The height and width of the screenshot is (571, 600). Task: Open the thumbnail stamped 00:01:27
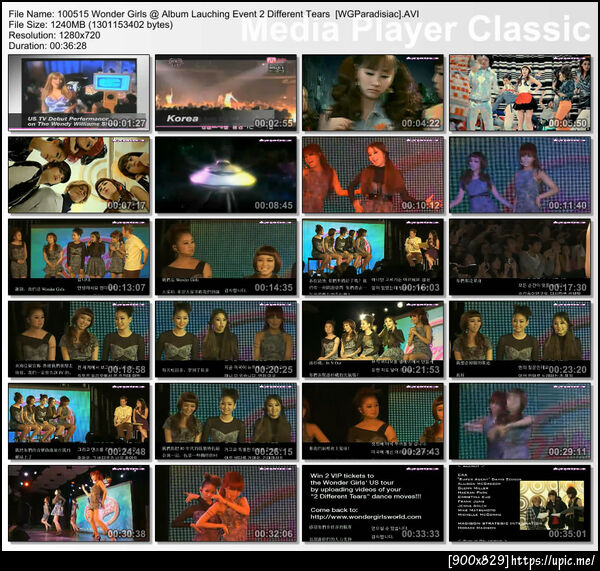[x=79, y=93]
